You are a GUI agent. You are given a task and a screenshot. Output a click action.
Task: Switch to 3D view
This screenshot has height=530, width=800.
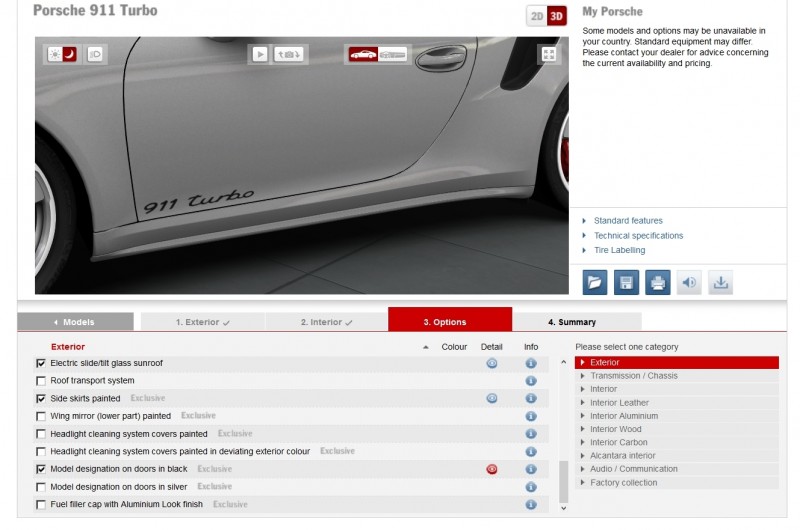point(557,16)
